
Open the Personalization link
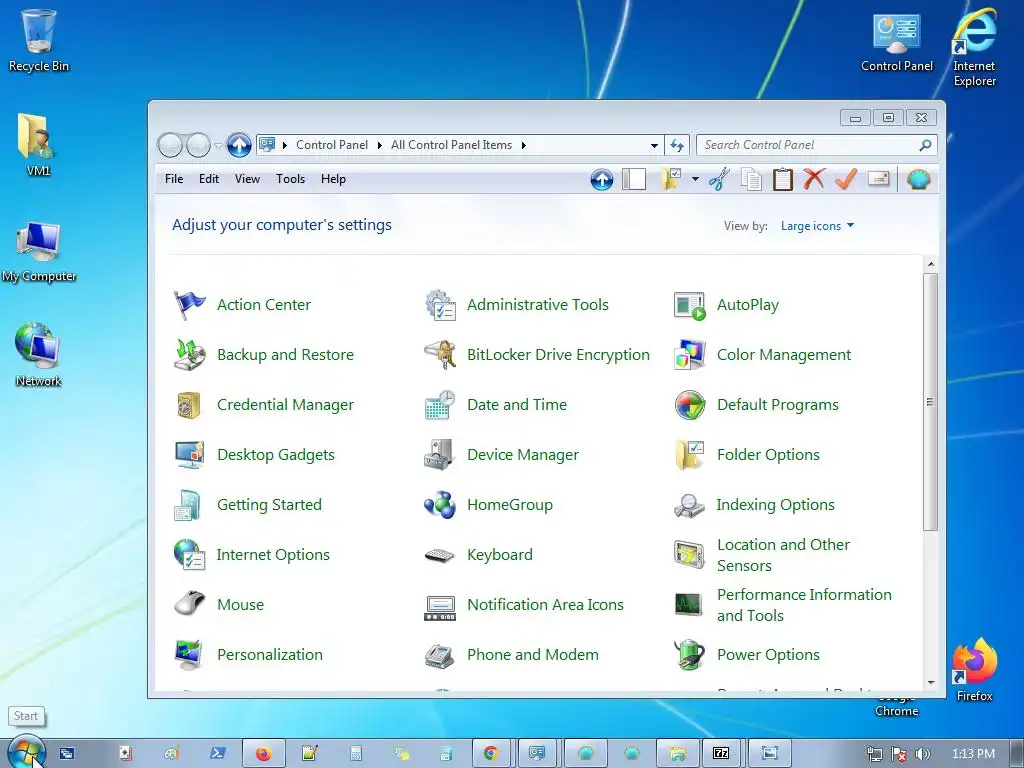[x=270, y=654]
